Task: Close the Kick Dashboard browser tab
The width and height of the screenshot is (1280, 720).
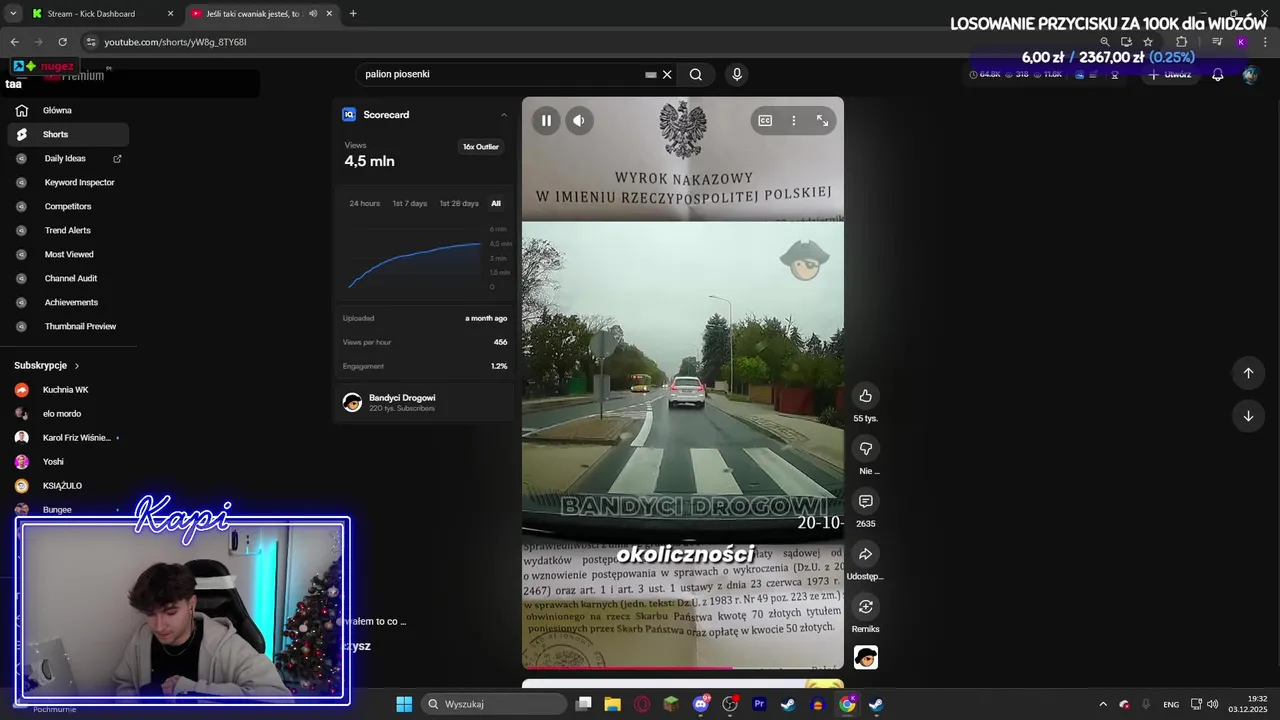Action: (170, 14)
